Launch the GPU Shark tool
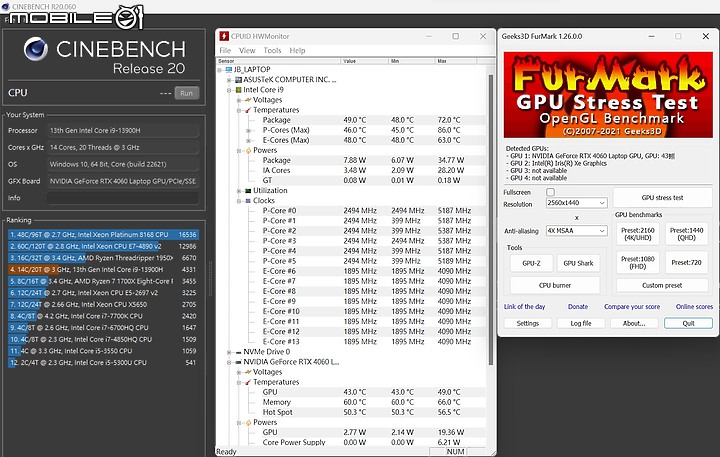Viewport: 720px width, 457px height. (578, 263)
